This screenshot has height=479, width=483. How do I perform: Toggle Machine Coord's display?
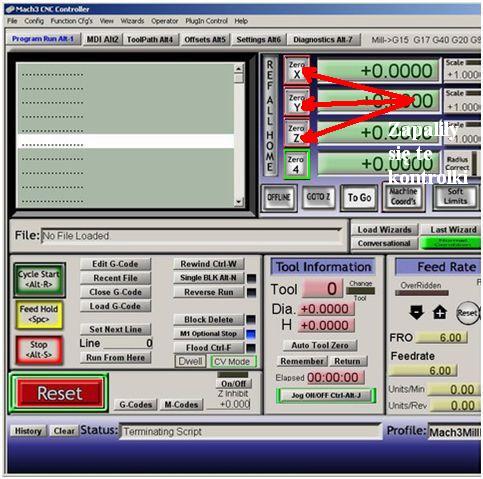403,197
